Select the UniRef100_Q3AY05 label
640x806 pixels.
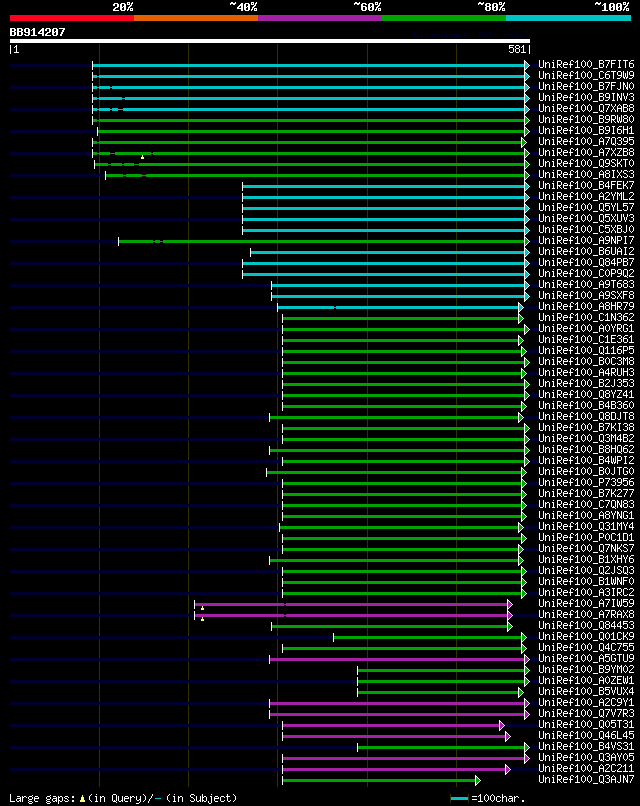tap(586, 758)
